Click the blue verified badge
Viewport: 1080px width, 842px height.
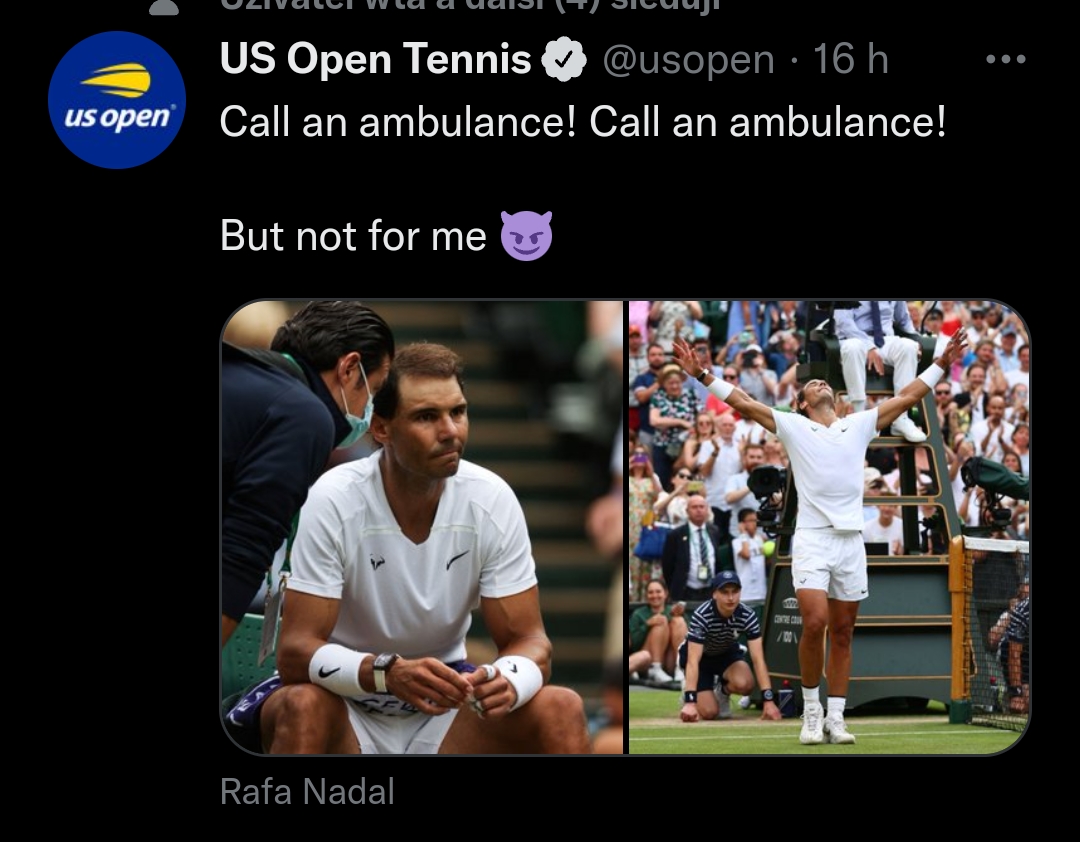564,59
